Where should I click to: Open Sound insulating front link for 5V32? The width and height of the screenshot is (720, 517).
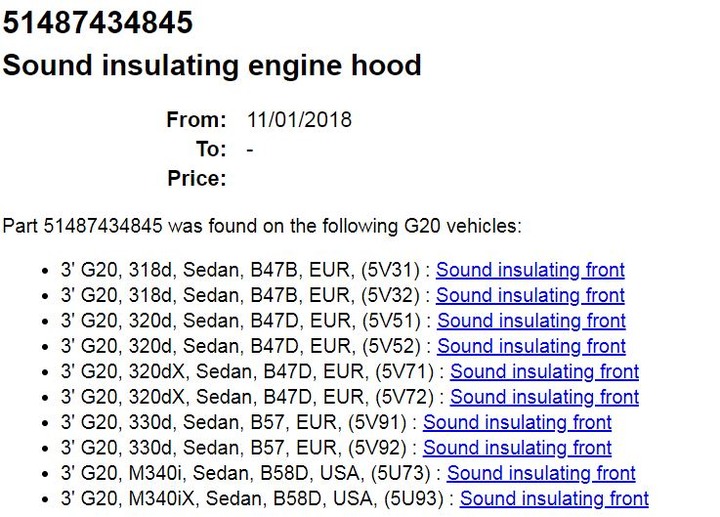click(530, 295)
